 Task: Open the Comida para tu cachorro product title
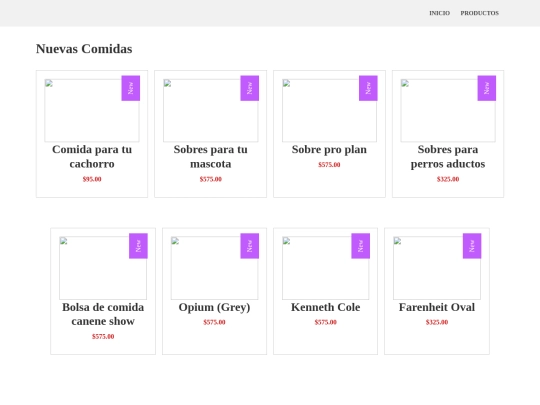click(92, 157)
